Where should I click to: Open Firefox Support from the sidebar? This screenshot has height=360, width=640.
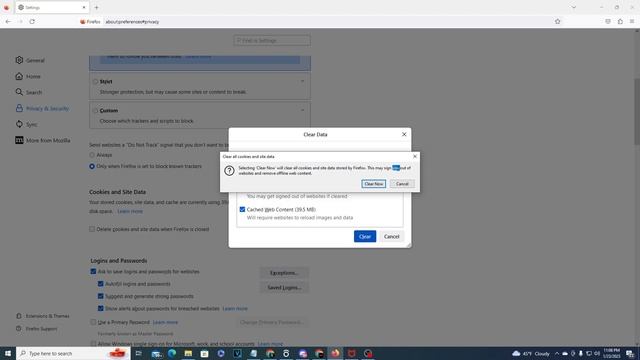pos(37,329)
